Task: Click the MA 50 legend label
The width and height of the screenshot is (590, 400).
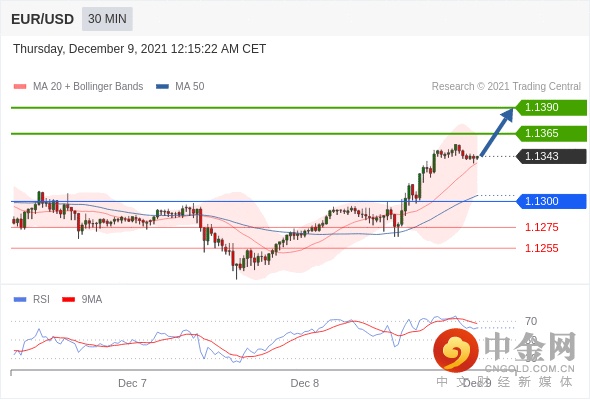Action: click(x=190, y=87)
